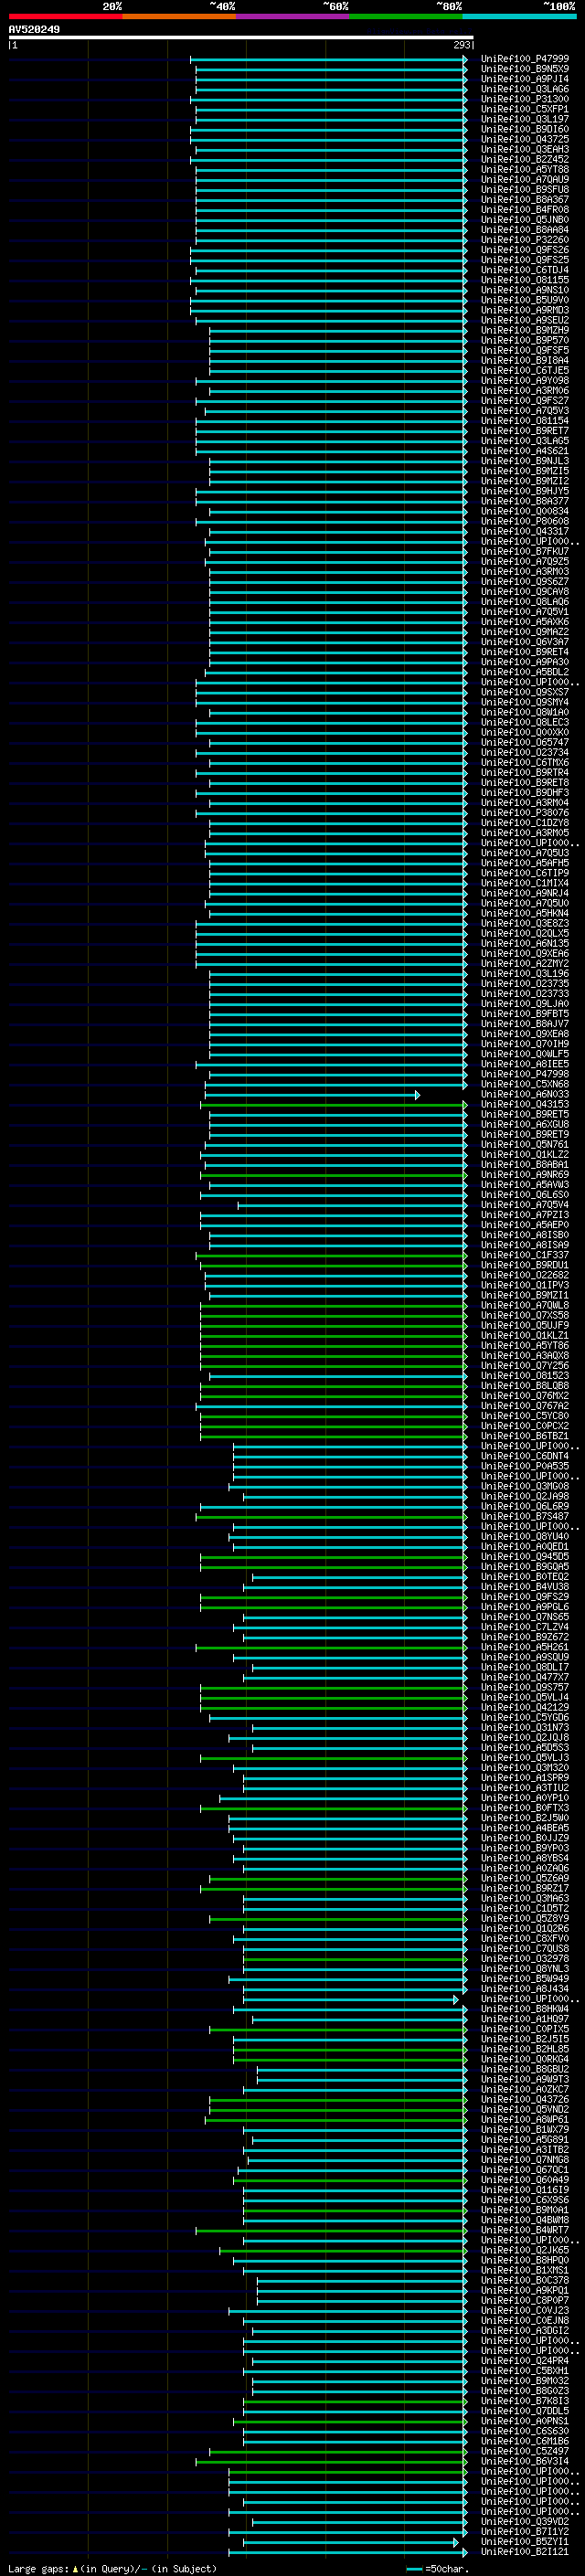Click on UniRef100_Q1KLZ2 label
The image size is (585, 2576).
pyautogui.click(x=524, y=1154)
